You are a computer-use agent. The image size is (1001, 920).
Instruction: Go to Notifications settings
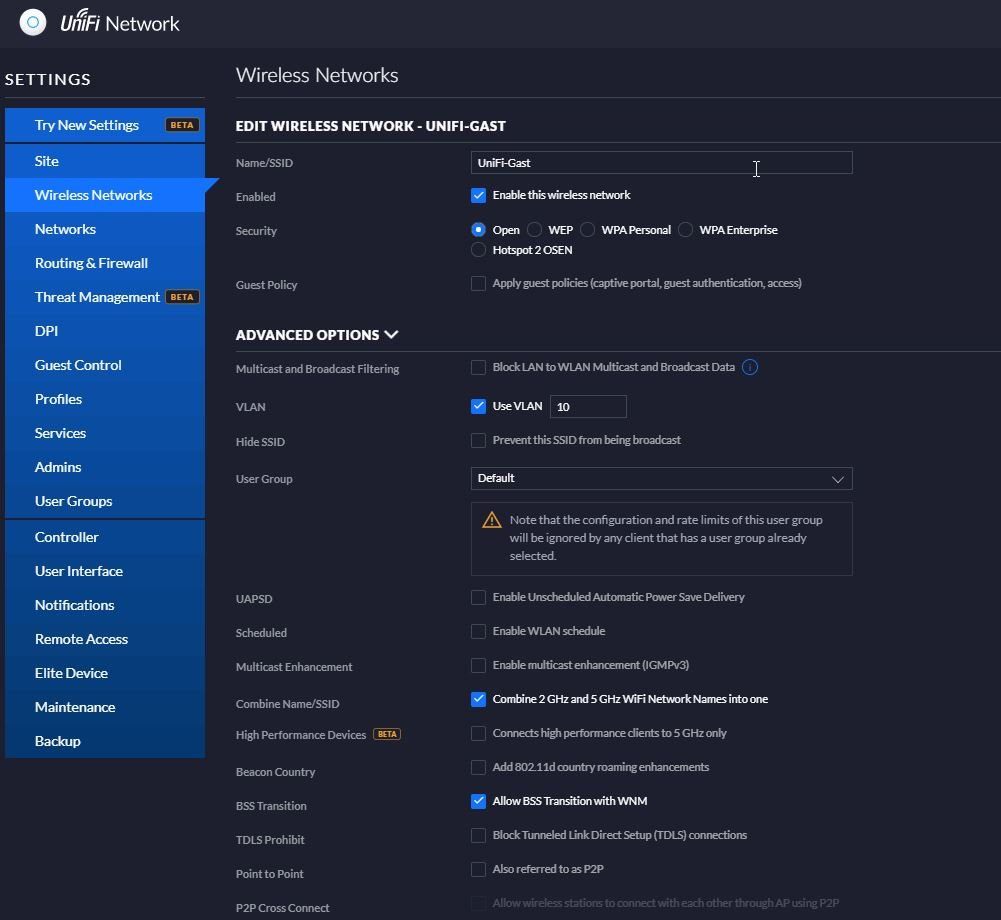(x=105, y=605)
